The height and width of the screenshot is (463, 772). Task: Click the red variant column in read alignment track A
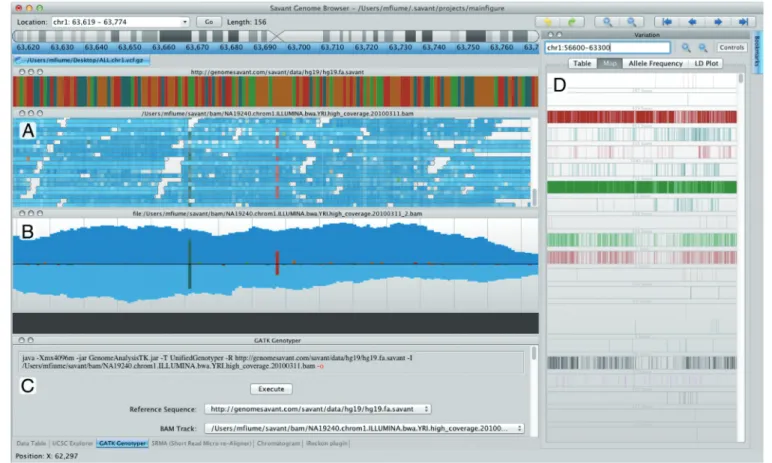(277, 162)
